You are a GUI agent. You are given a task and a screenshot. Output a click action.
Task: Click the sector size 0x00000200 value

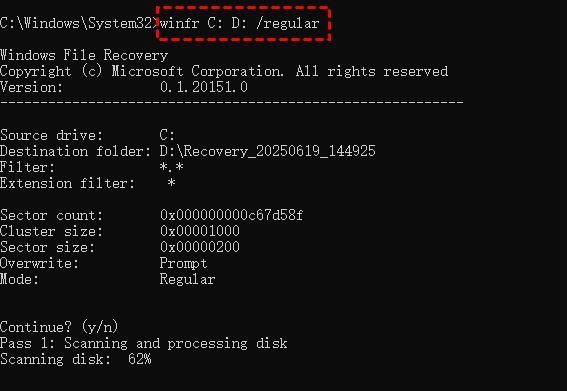coord(200,247)
